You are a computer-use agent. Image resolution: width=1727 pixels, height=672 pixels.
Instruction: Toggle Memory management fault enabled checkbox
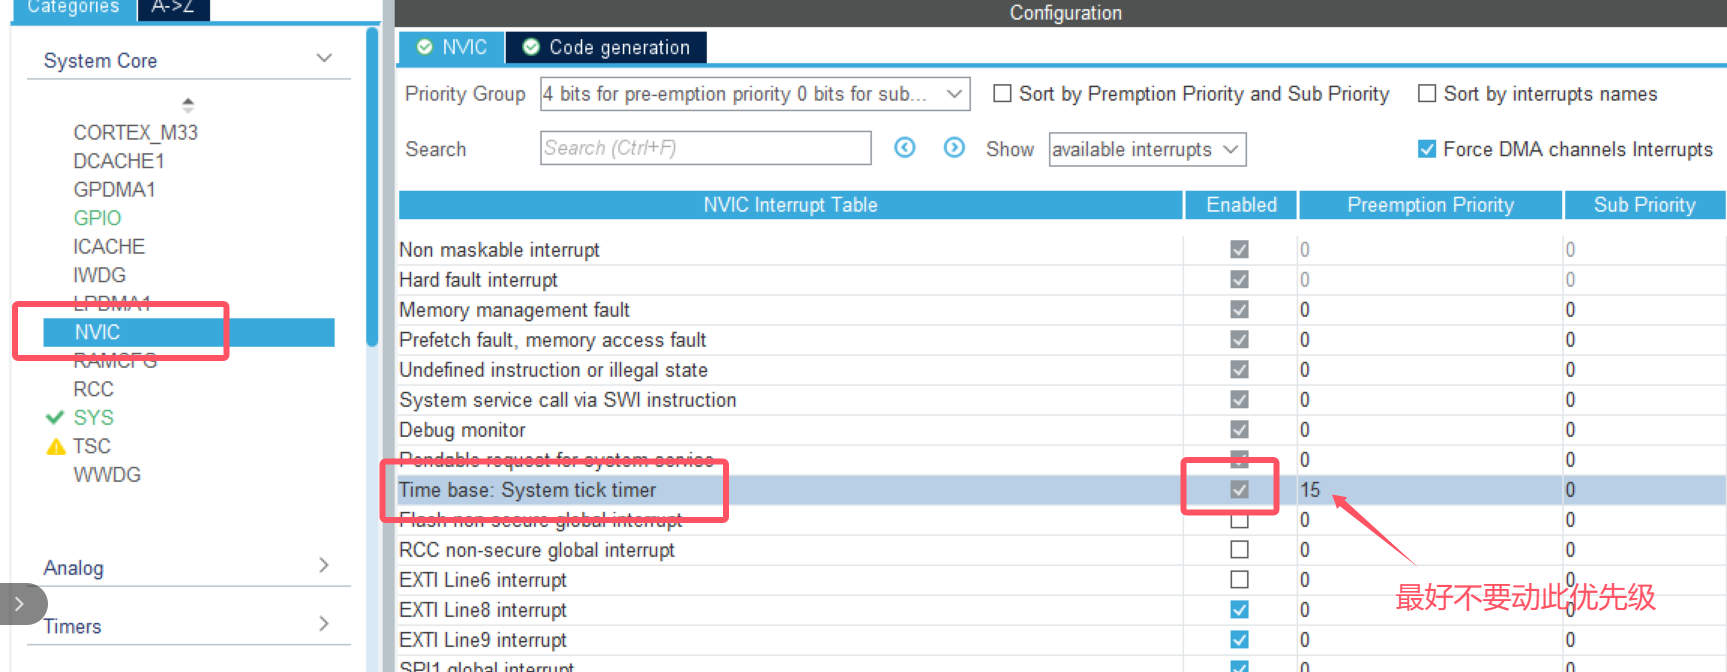1239,309
